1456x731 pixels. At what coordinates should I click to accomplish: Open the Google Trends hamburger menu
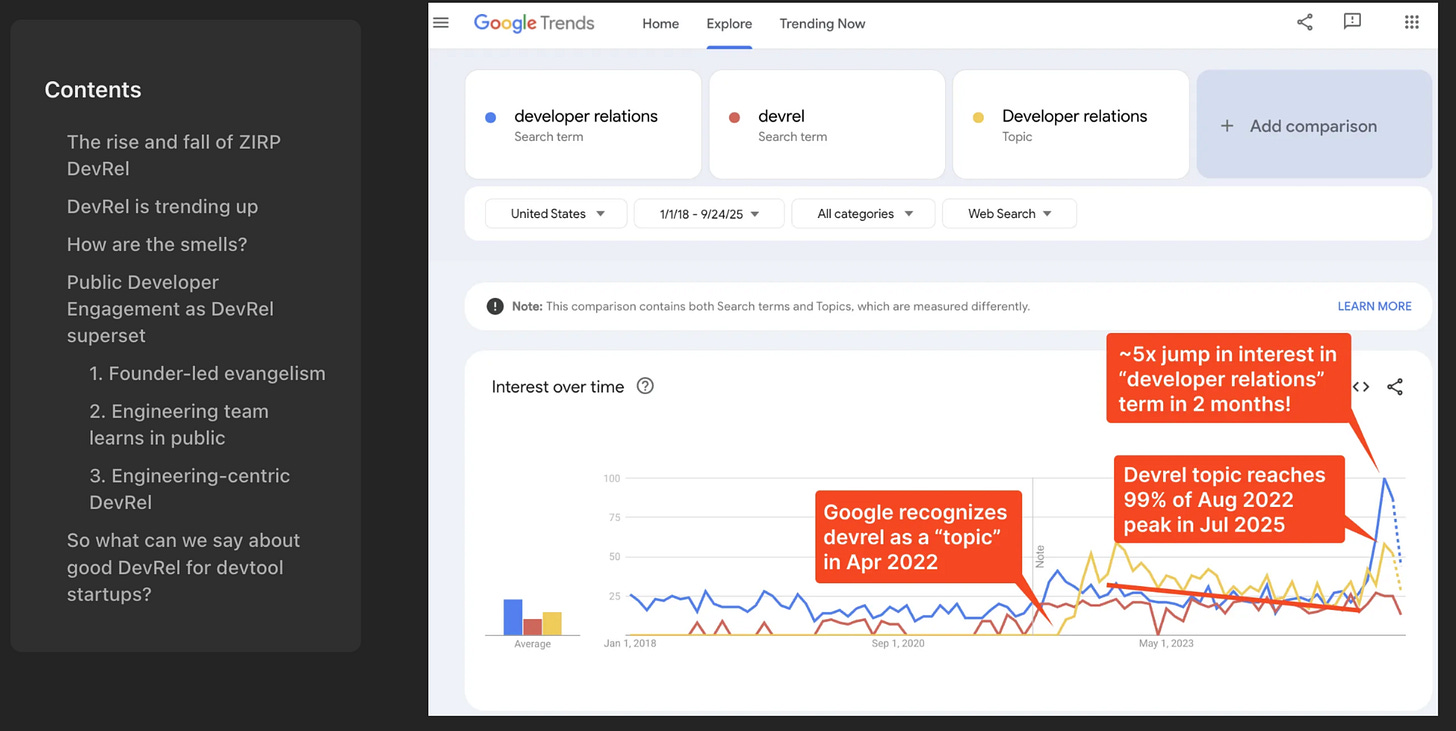tap(441, 23)
